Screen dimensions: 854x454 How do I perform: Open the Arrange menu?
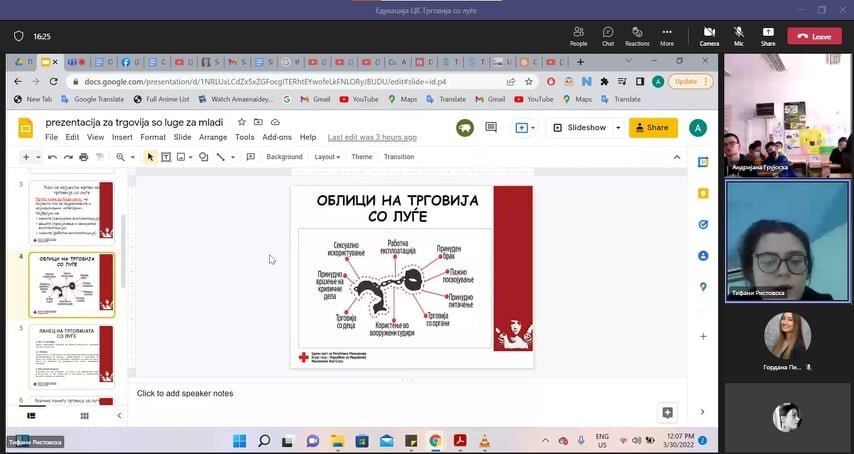click(x=213, y=137)
